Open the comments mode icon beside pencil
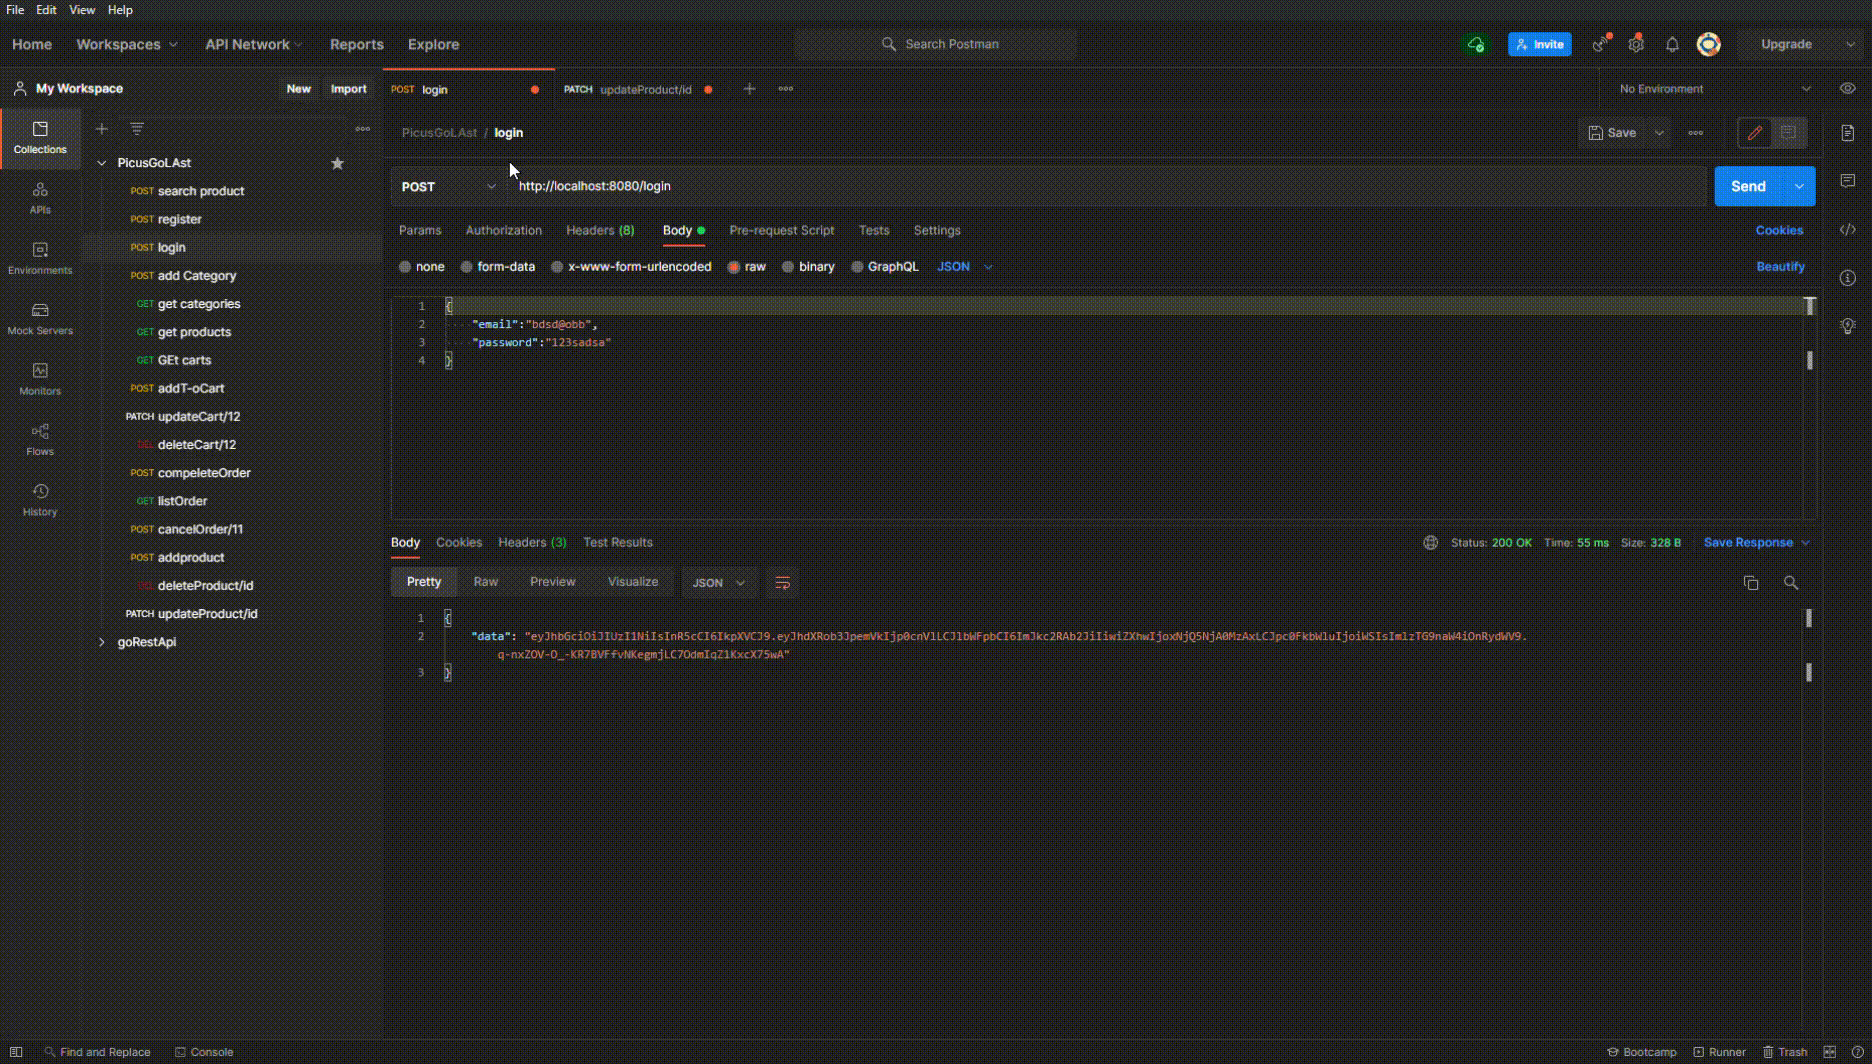Image resolution: width=1872 pixels, height=1064 pixels. [1788, 132]
